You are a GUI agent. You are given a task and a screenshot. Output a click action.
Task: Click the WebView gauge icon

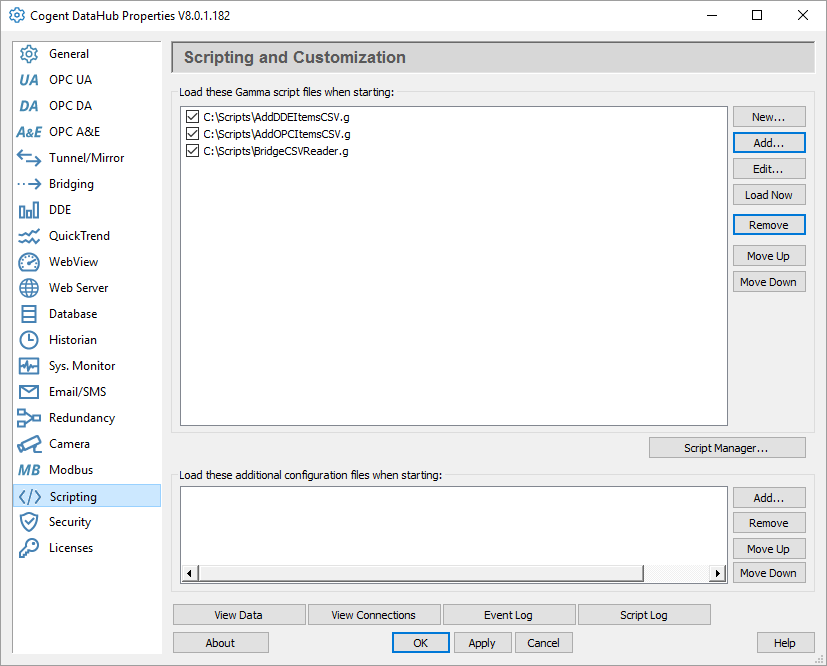click(29, 262)
